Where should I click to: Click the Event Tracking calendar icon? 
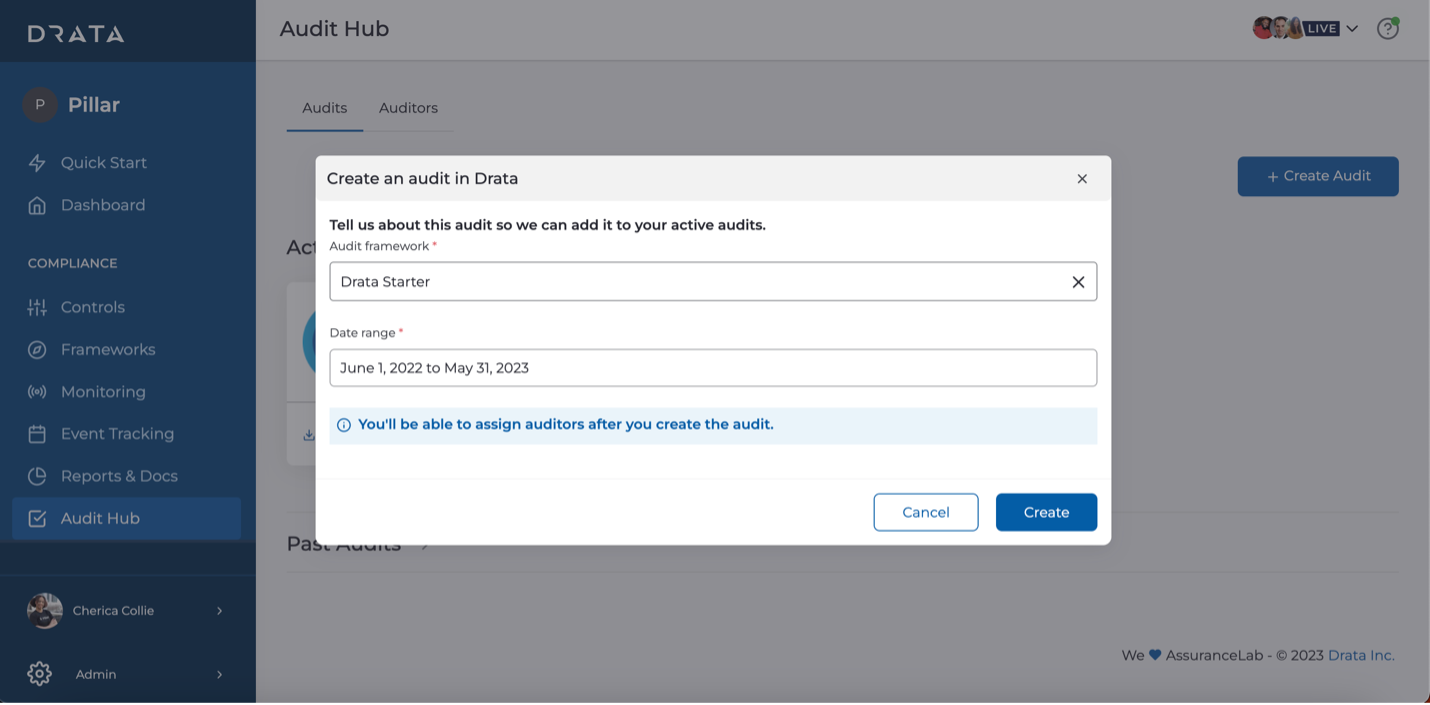37,434
